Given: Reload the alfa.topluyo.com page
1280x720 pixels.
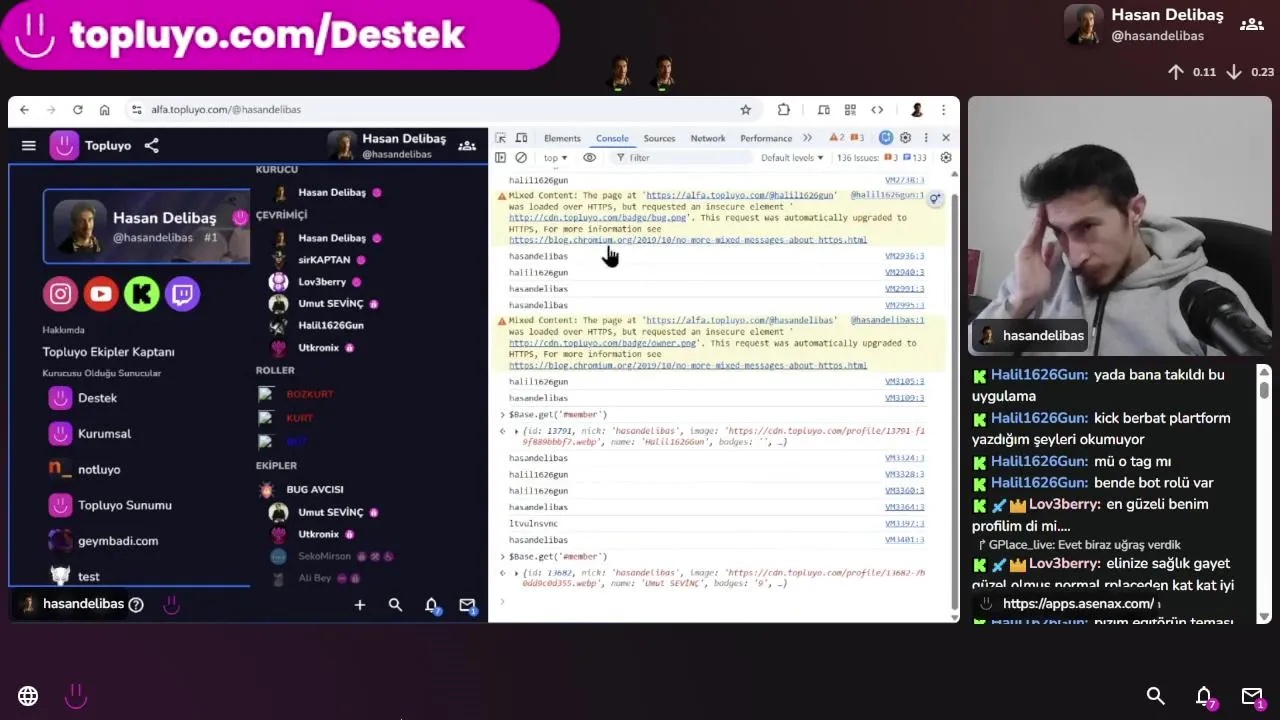Looking at the screenshot, I should pyautogui.click(x=77, y=110).
